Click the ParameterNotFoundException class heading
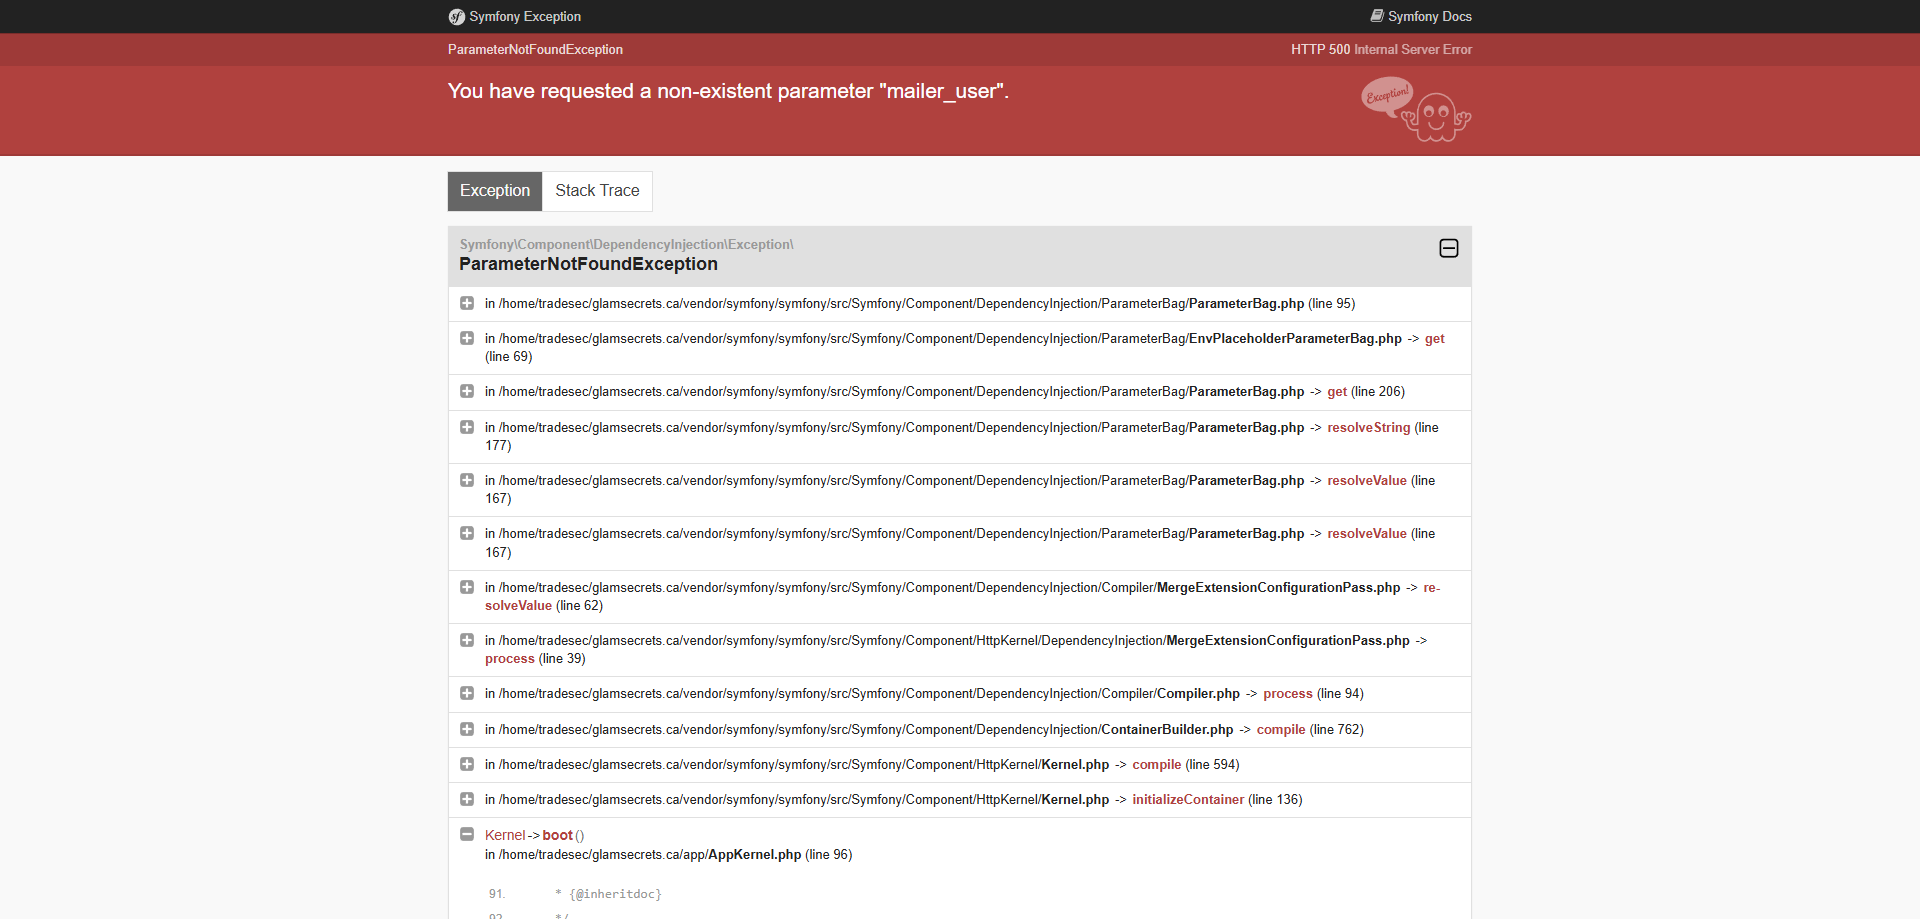This screenshot has width=1920, height=919. point(588,264)
